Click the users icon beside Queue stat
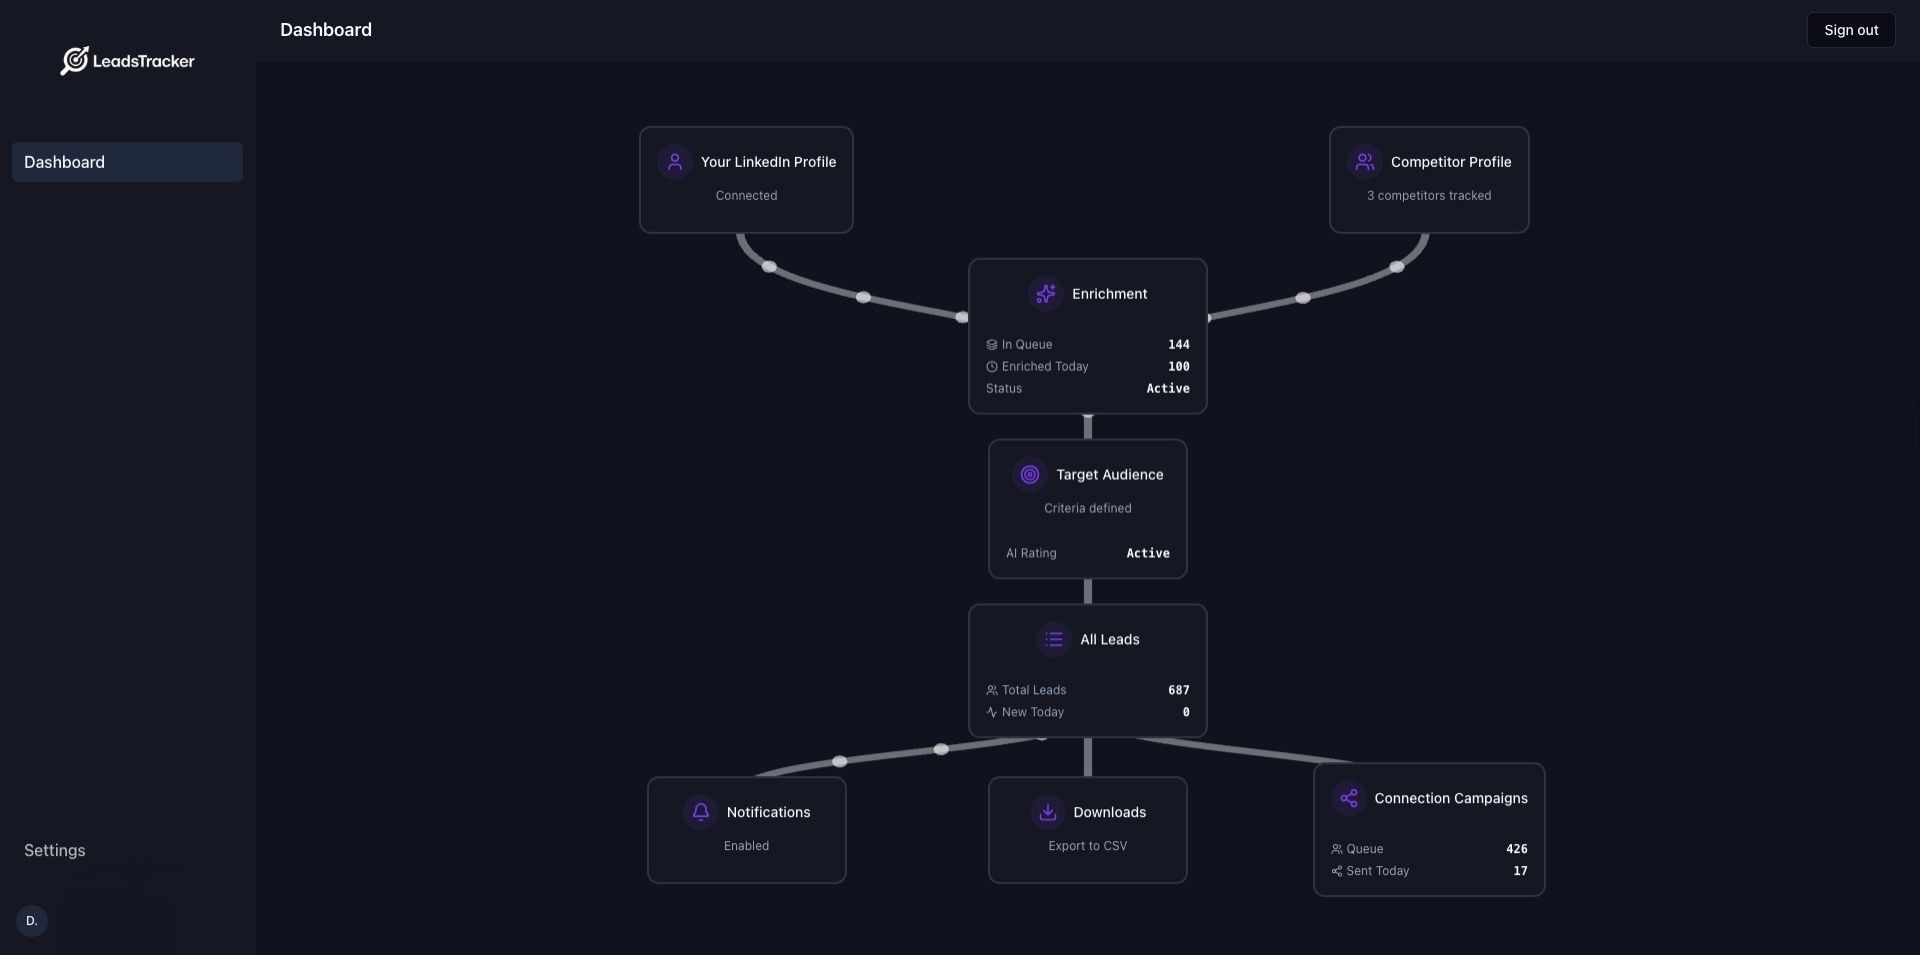This screenshot has height=955, width=1920. tap(1337, 849)
